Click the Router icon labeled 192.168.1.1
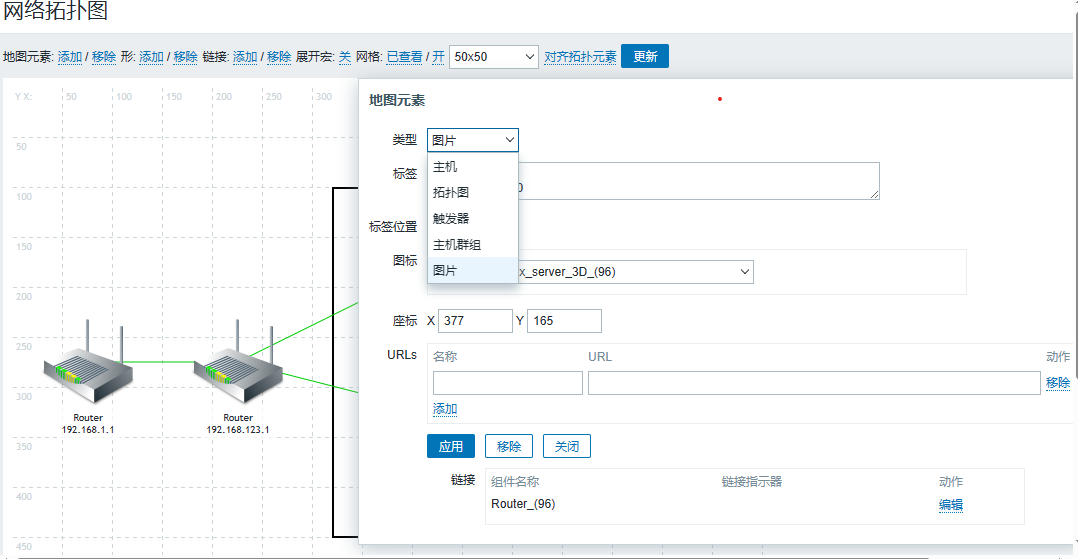1078x559 pixels. (88, 366)
